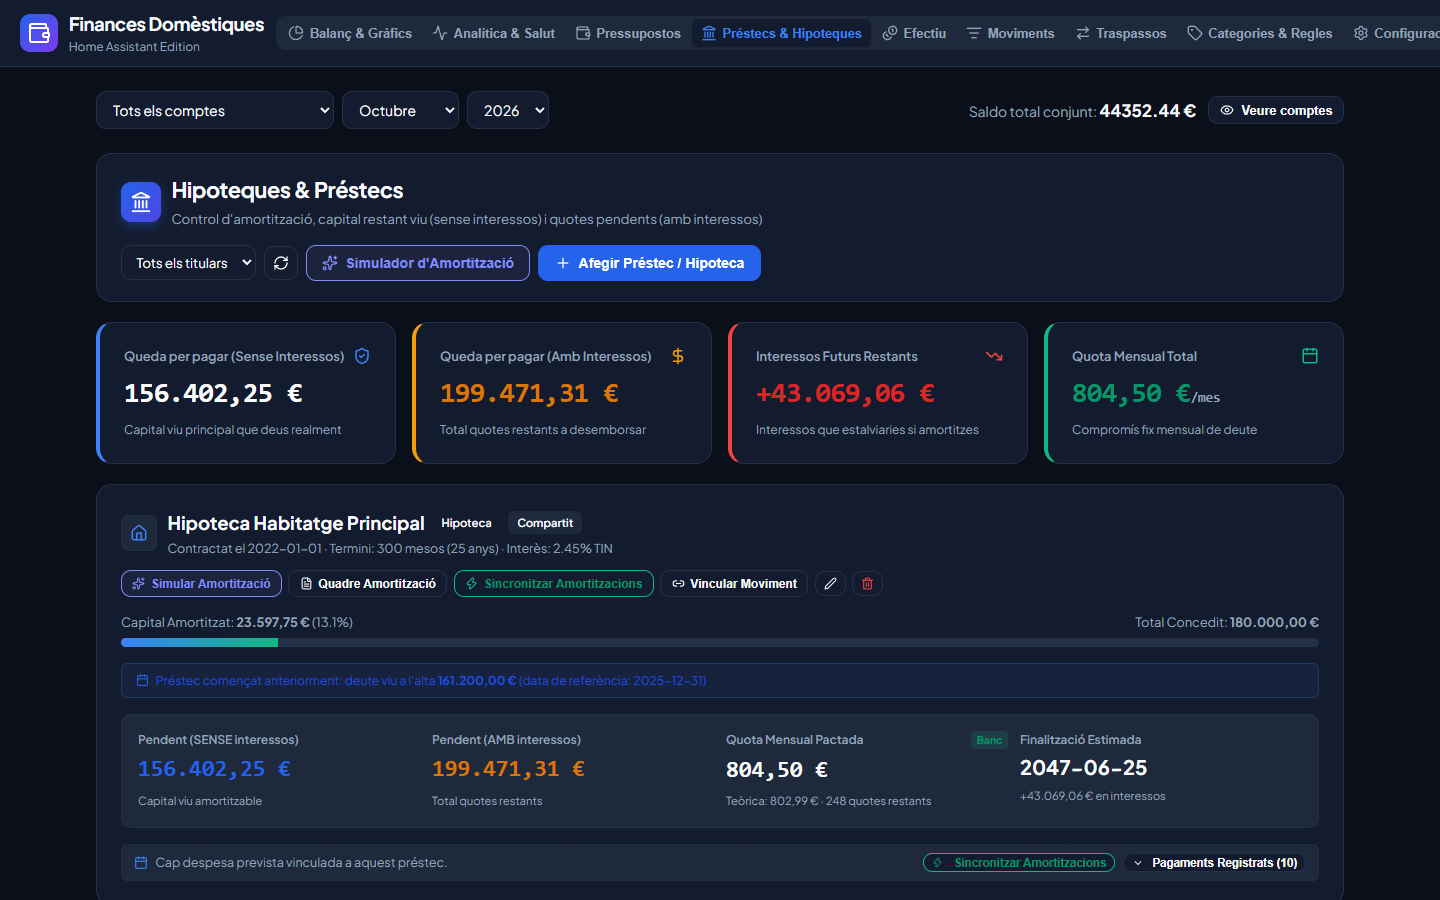The image size is (1440, 900).
Task: Click the Capital Amortitzat progress bar
Action: click(x=720, y=643)
